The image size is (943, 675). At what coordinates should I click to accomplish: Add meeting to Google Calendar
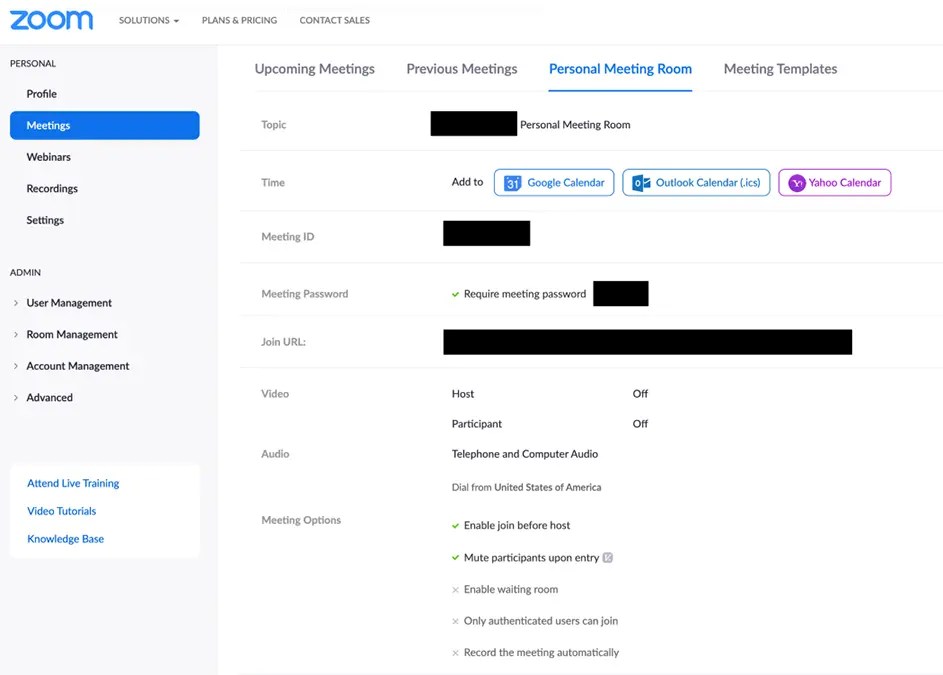pyautogui.click(x=554, y=183)
